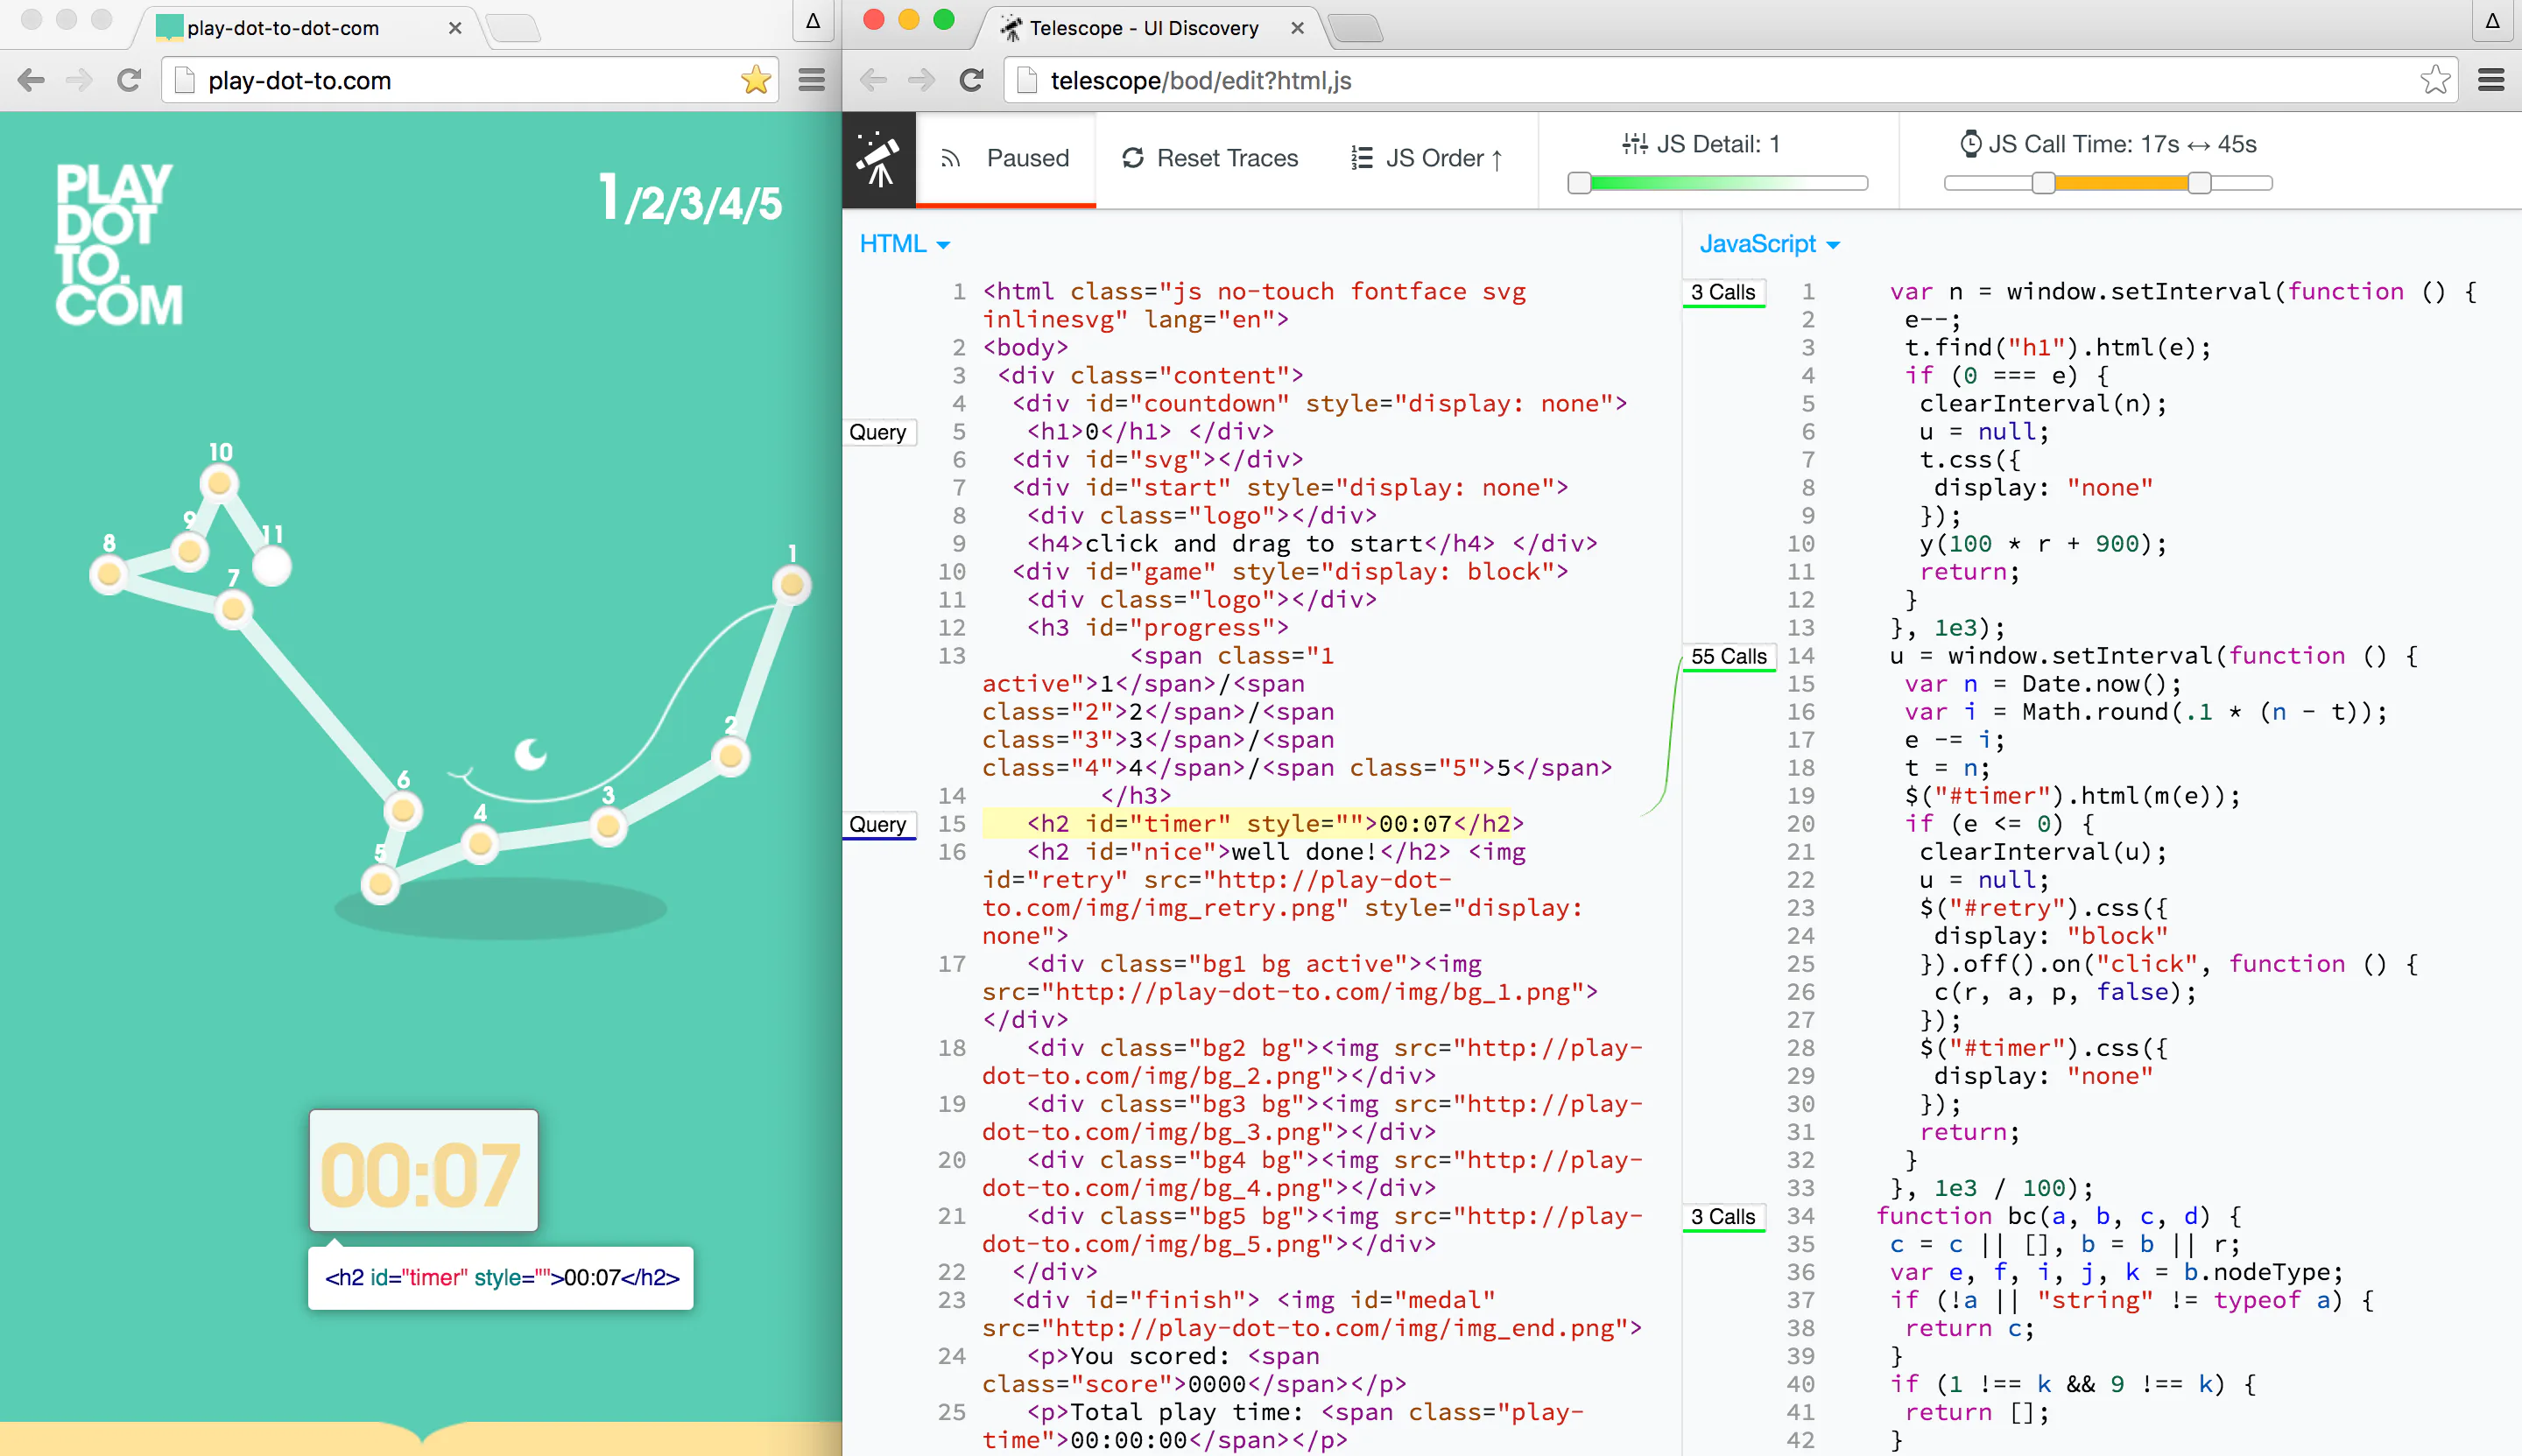Click the telescope URL address field
Image resolution: width=2522 pixels, height=1456 pixels.
point(1700,80)
